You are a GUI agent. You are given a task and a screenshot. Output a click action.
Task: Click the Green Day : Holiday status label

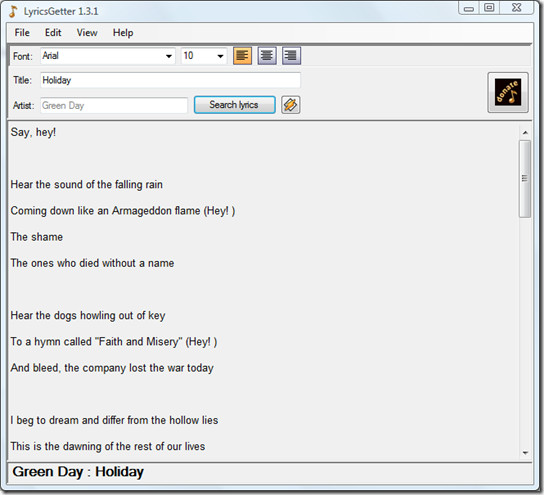[78, 472]
